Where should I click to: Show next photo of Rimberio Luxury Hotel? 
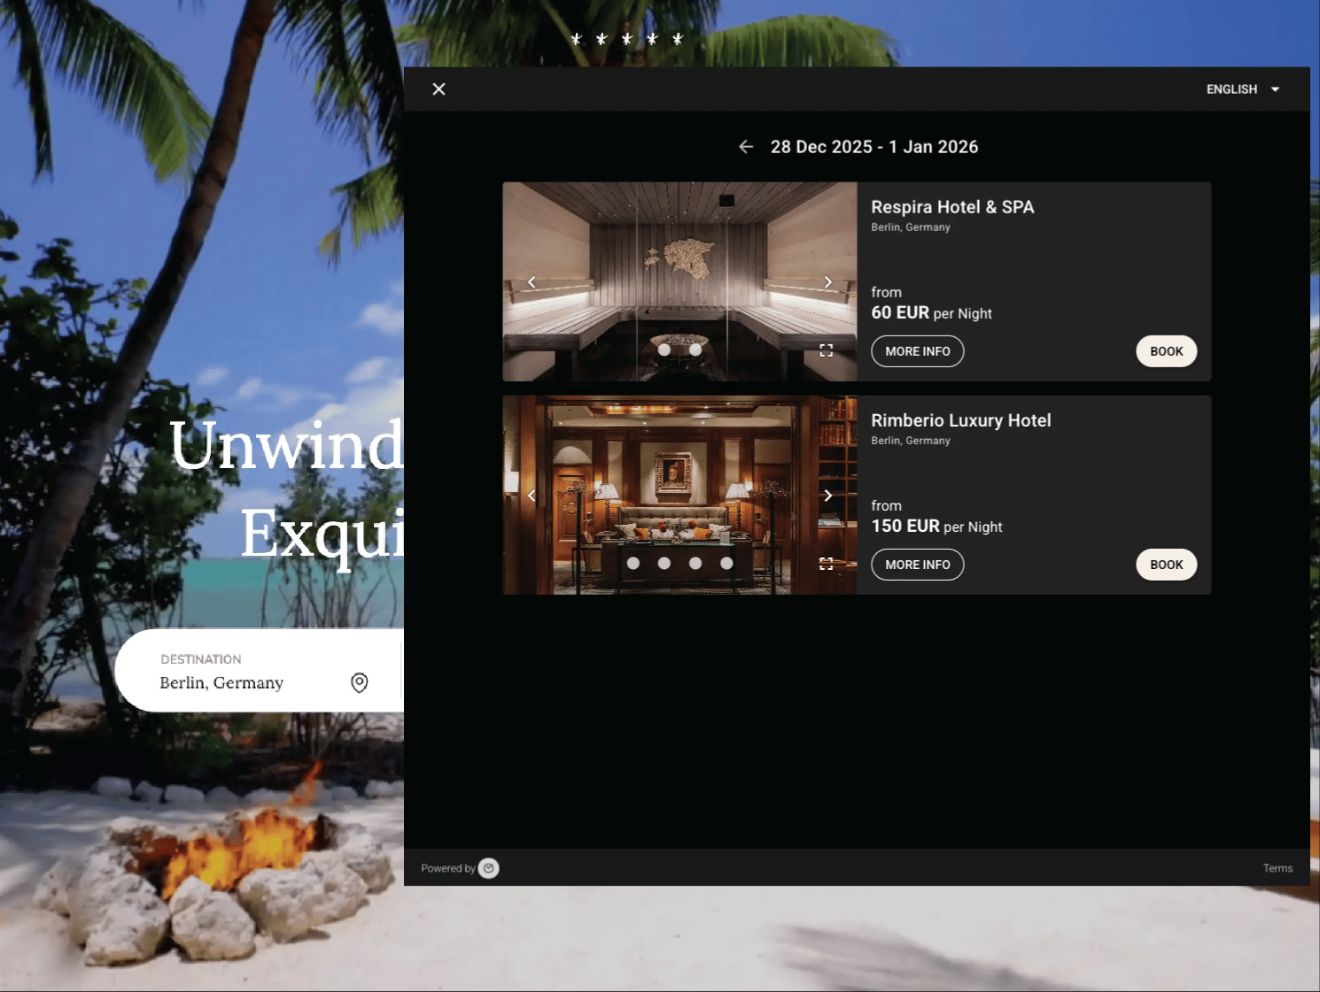coord(828,495)
